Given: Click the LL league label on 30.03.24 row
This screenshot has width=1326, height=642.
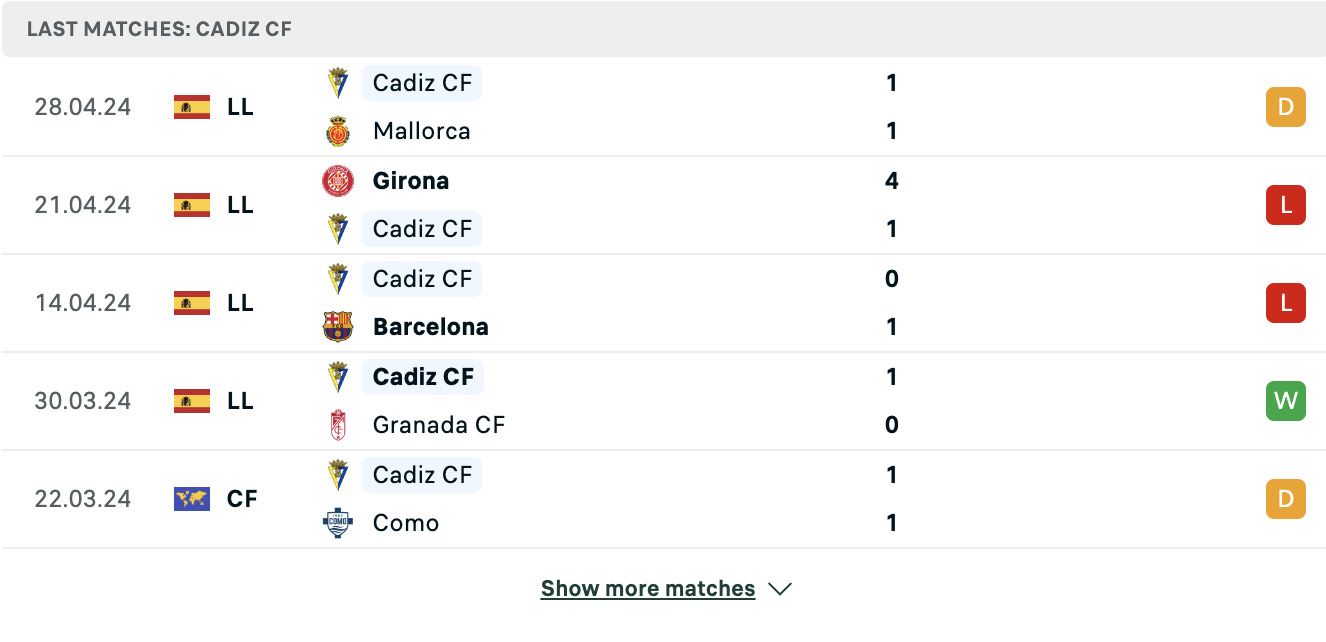Looking at the screenshot, I should (240, 401).
